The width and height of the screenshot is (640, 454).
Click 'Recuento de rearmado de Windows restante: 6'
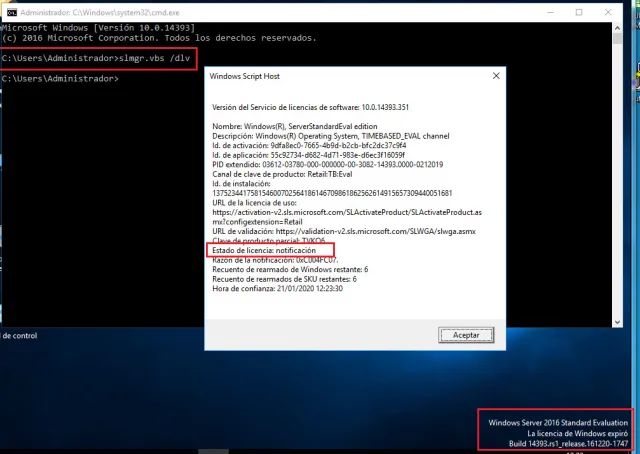click(290, 269)
